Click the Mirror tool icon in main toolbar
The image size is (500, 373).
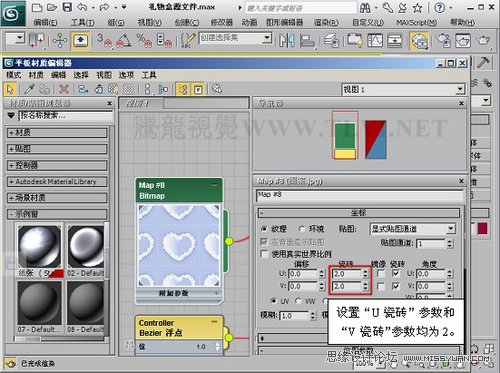[287, 41]
